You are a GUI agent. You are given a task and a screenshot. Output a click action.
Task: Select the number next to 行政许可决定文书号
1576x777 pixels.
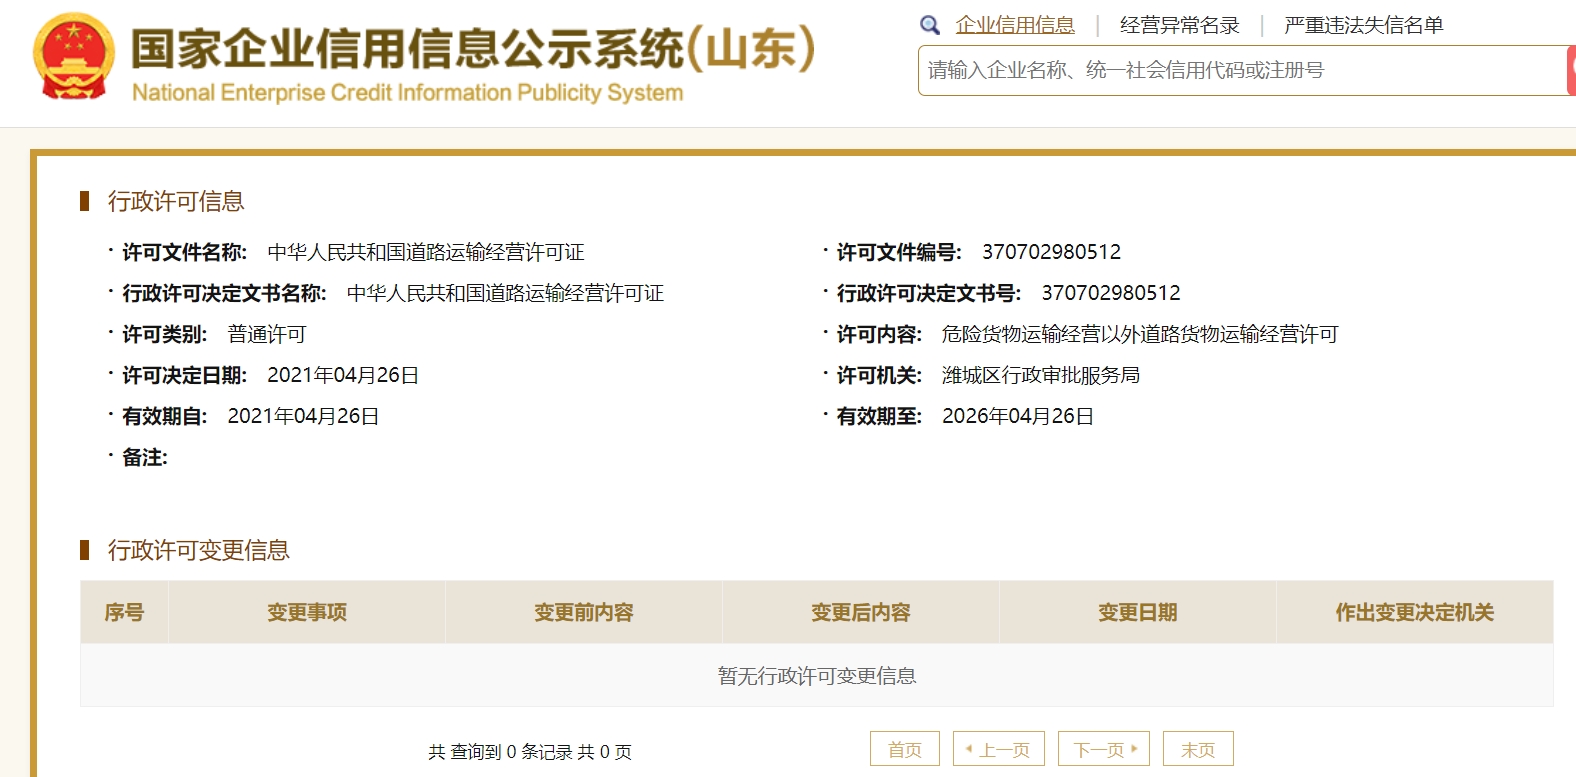coord(1111,293)
